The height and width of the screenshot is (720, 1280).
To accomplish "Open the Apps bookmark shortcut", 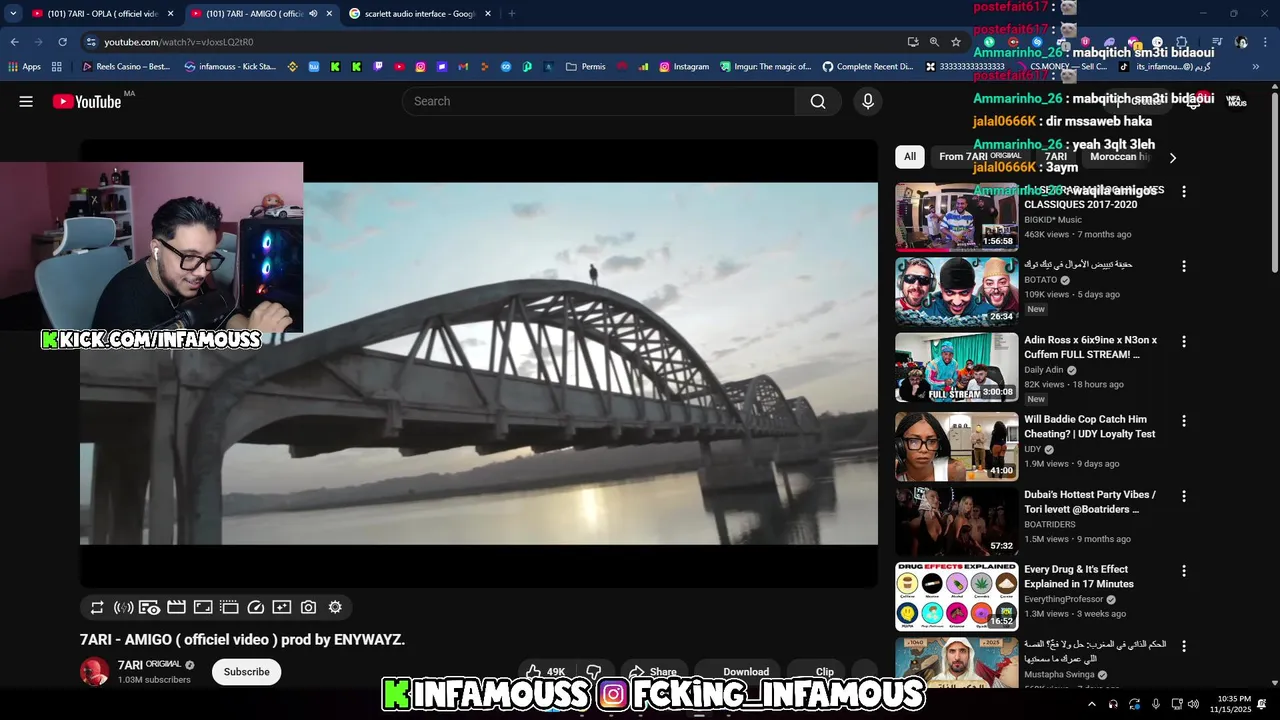I will click(25, 67).
